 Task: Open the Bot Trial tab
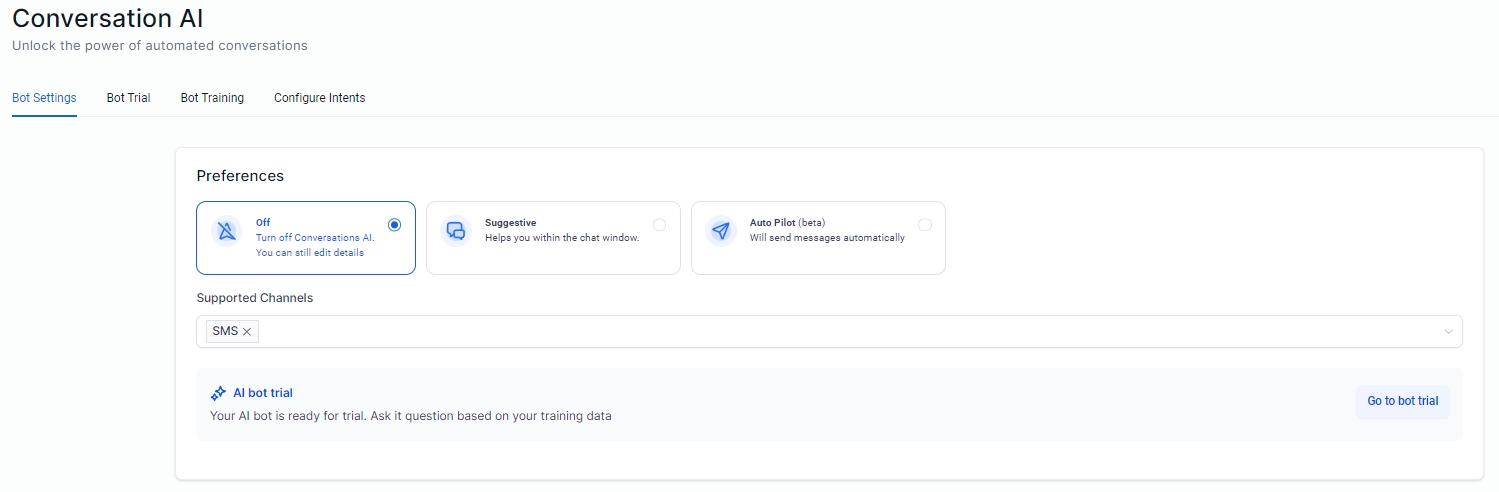coord(128,98)
